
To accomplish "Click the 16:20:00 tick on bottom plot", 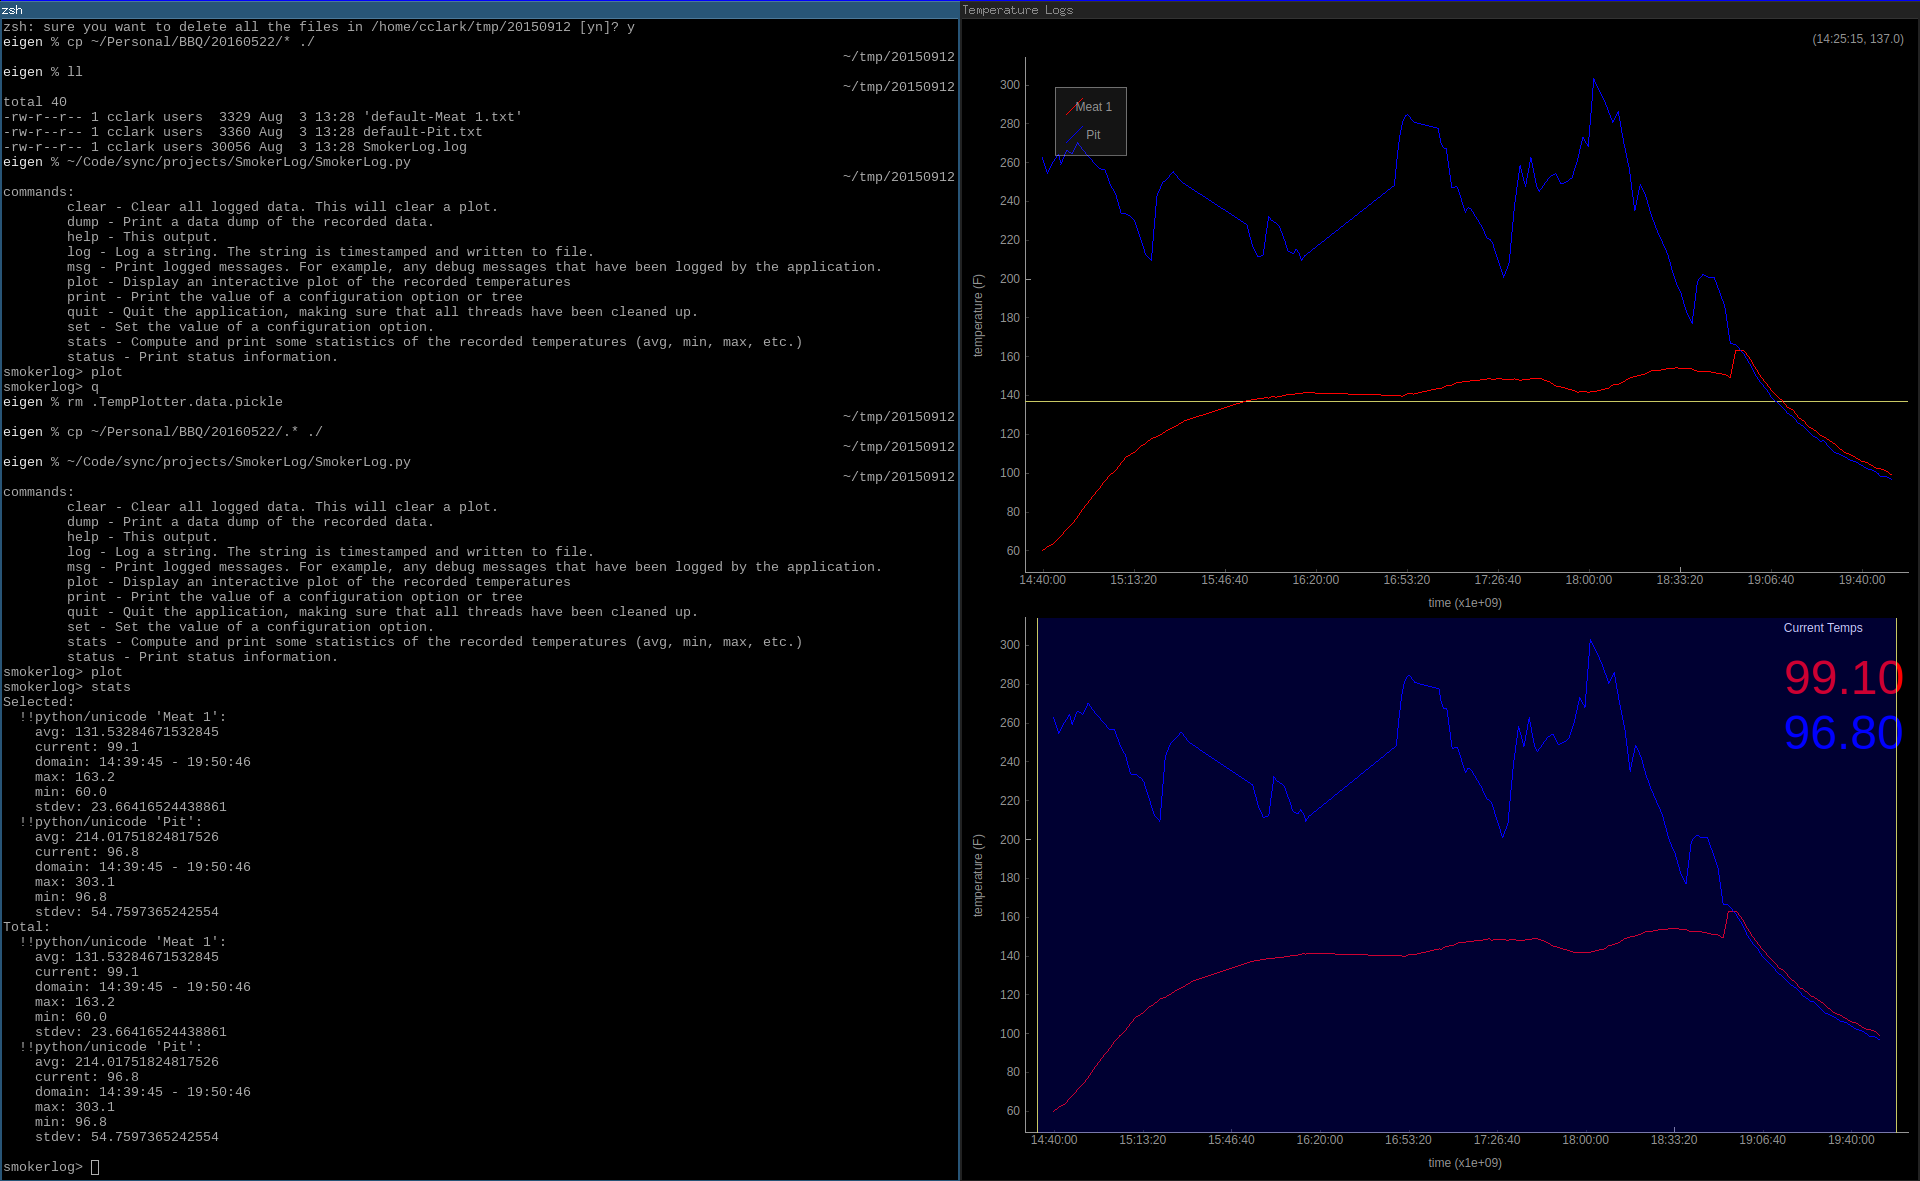I will point(1319,1140).
